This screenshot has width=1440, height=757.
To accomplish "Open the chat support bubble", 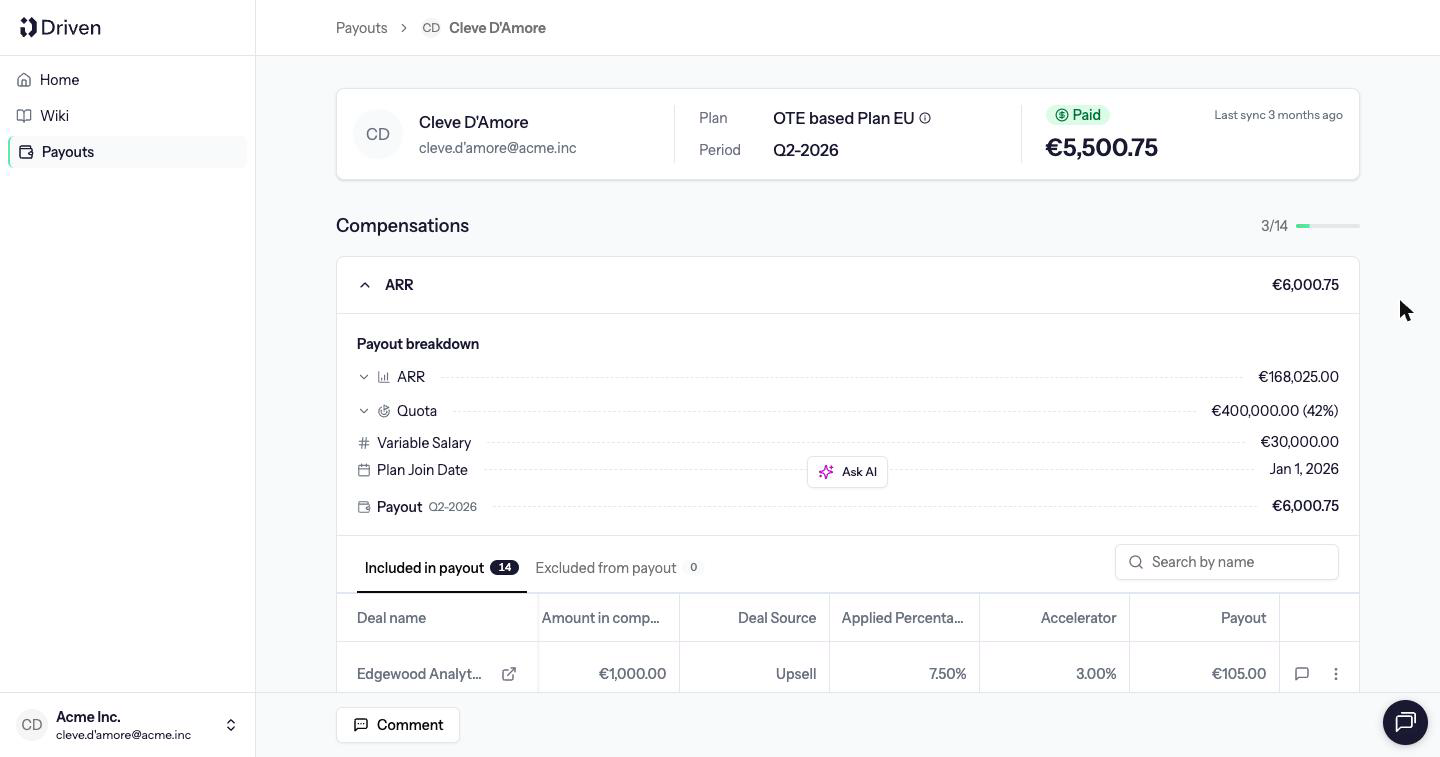I will pyautogui.click(x=1405, y=722).
